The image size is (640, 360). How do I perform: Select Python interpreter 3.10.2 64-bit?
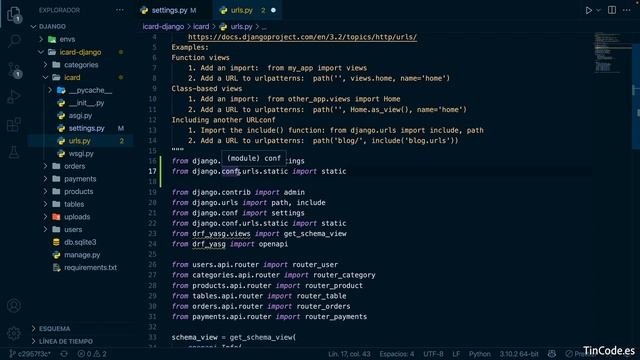pos(519,354)
